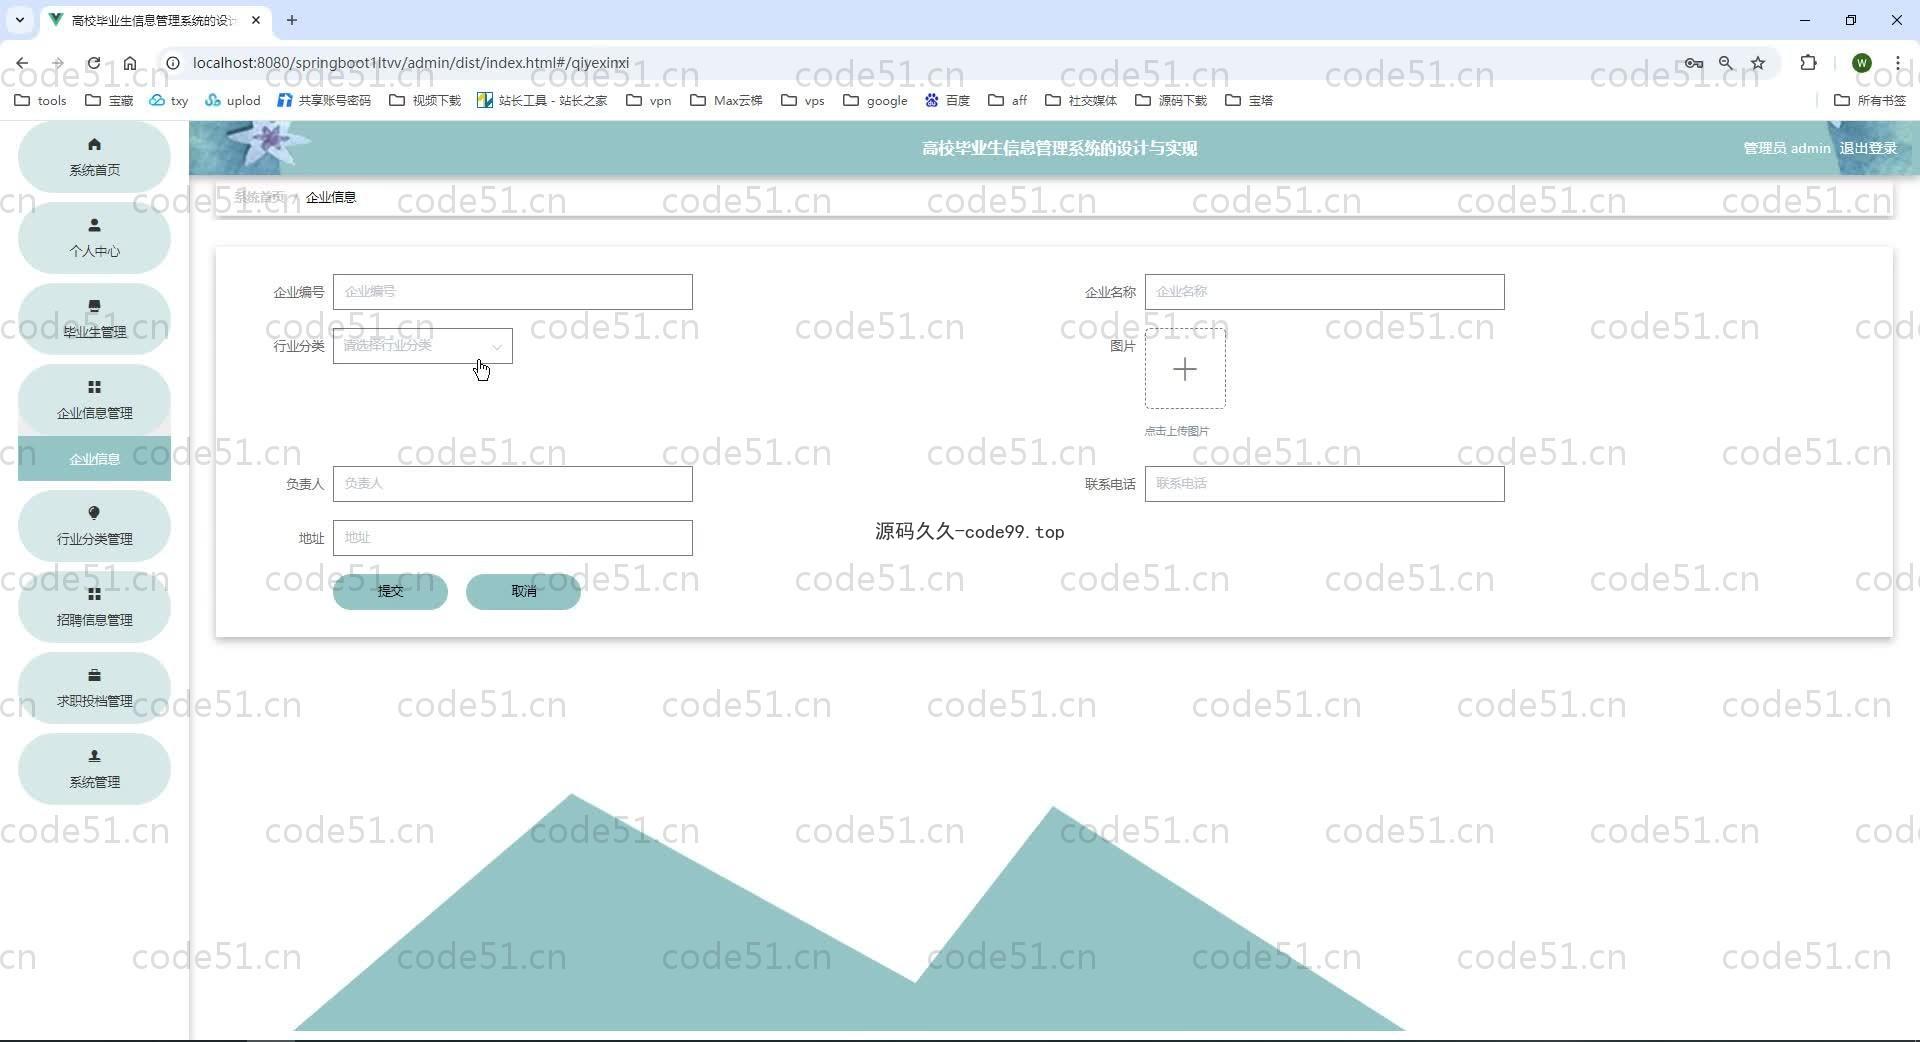
Task: Click the site info icon in address bar
Action: click(x=173, y=63)
